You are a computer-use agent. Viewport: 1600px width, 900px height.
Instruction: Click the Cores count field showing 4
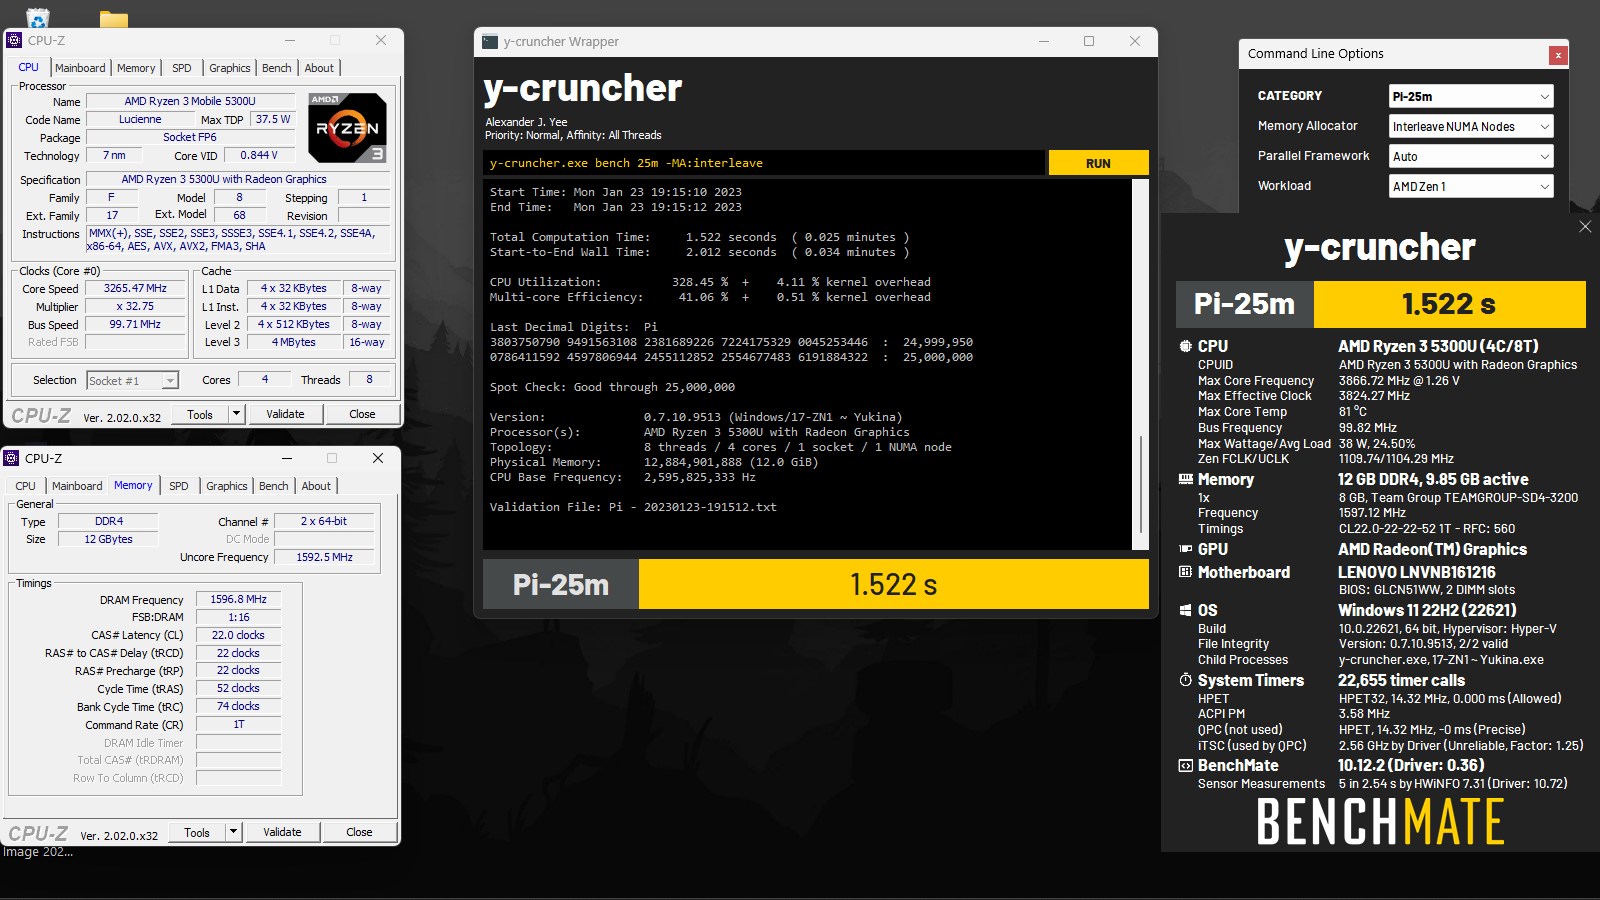coord(265,380)
